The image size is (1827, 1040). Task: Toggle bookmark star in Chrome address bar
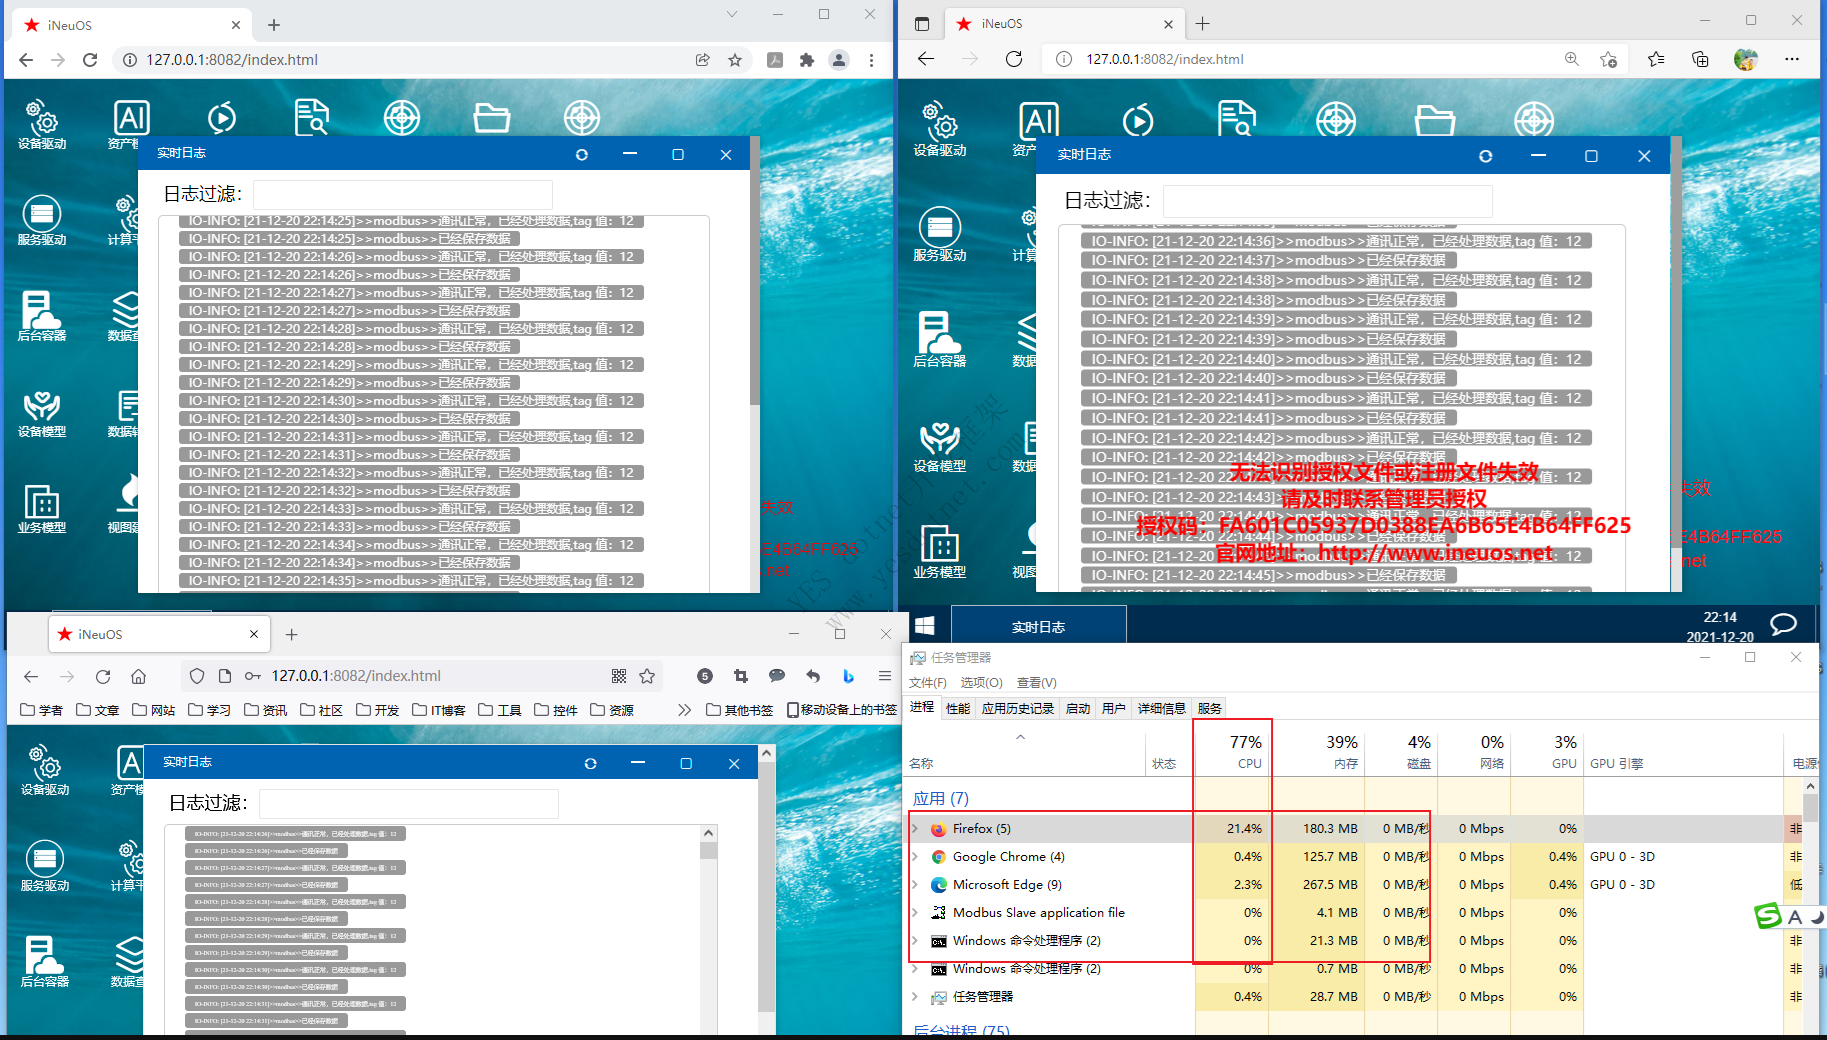point(735,60)
